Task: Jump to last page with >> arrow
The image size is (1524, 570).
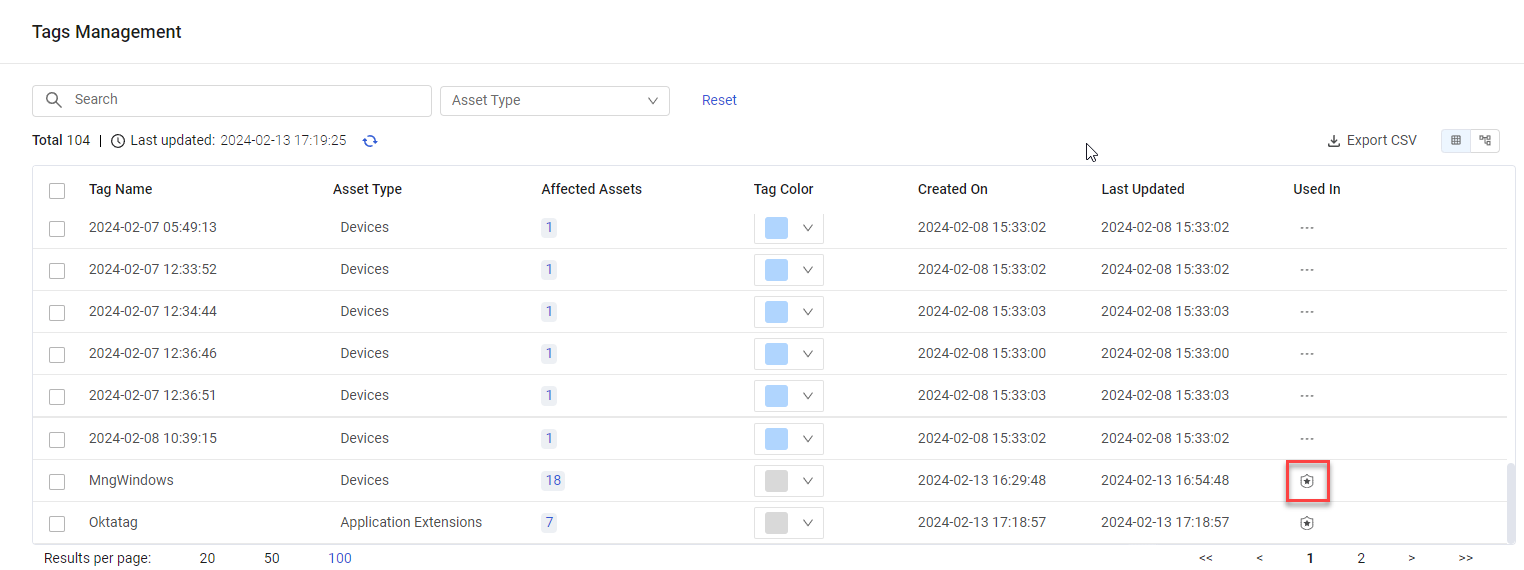Action: pos(1466,559)
